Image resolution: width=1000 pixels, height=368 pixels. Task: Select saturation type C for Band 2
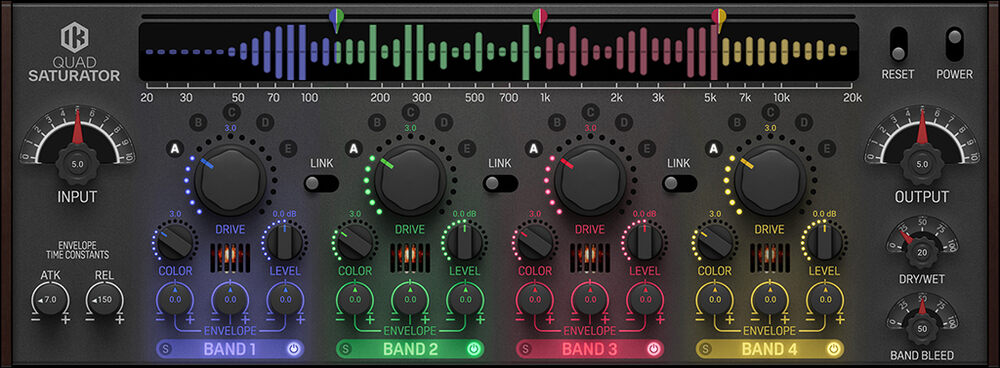pyautogui.click(x=410, y=113)
